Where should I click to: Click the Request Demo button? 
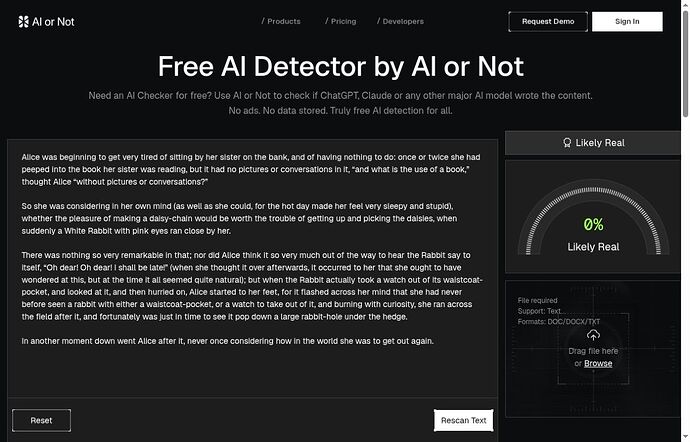click(x=548, y=22)
